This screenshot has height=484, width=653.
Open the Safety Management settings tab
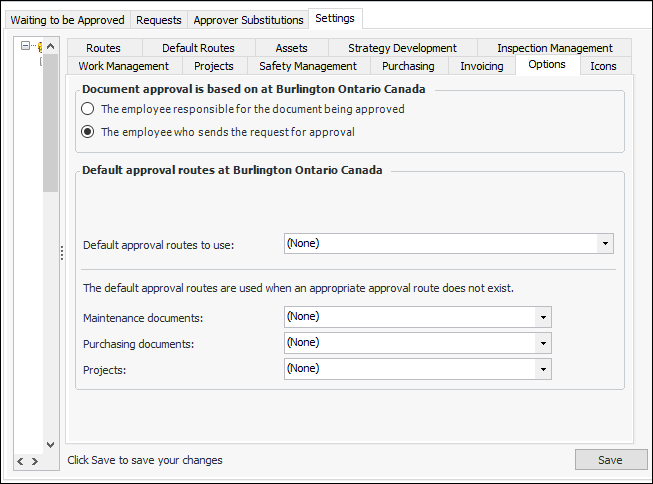point(307,66)
